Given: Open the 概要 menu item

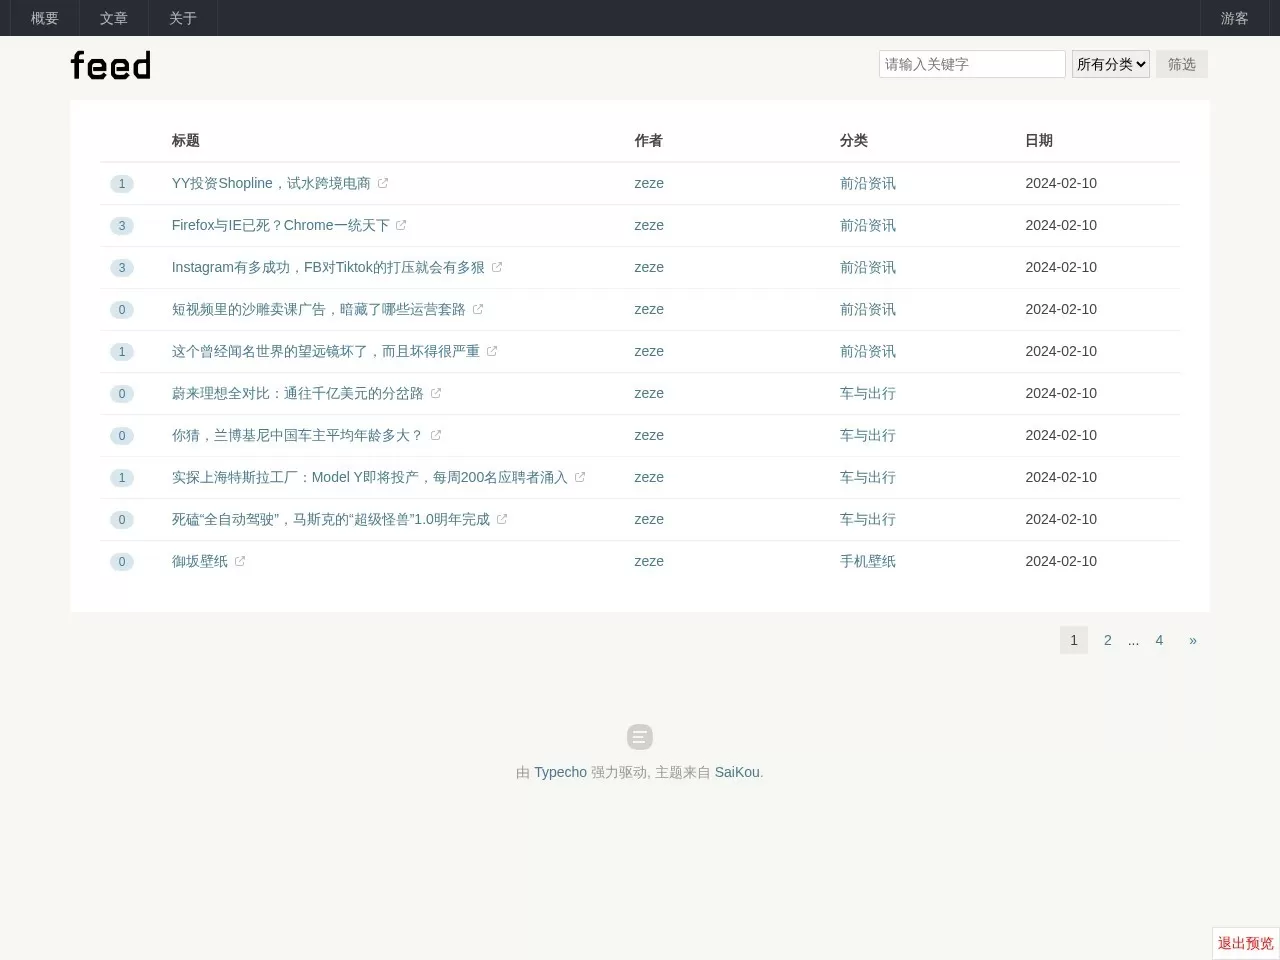Looking at the screenshot, I should (45, 18).
